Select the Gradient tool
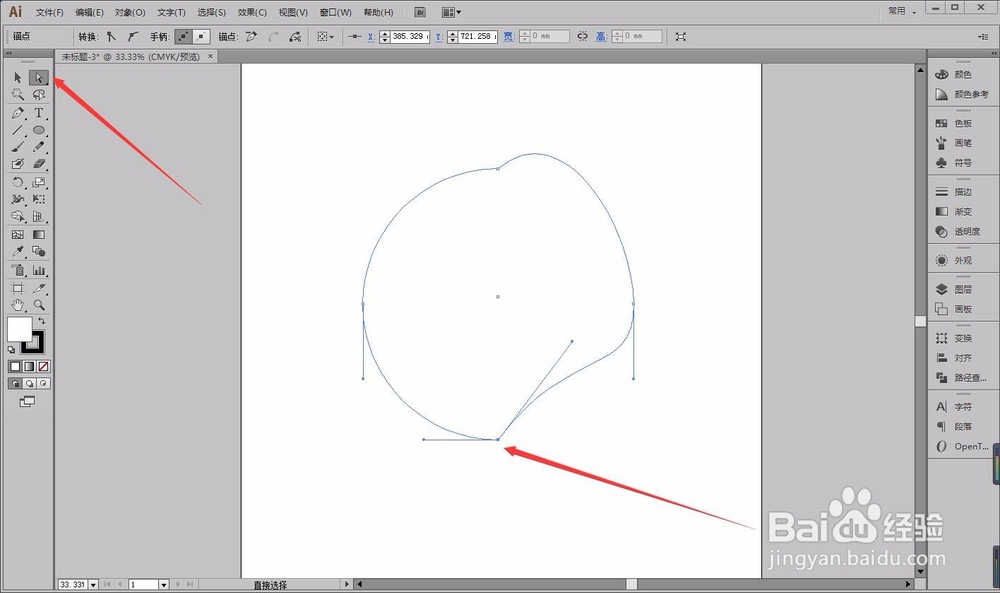The width and height of the screenshot is (1000, 593). click(38, 235)
